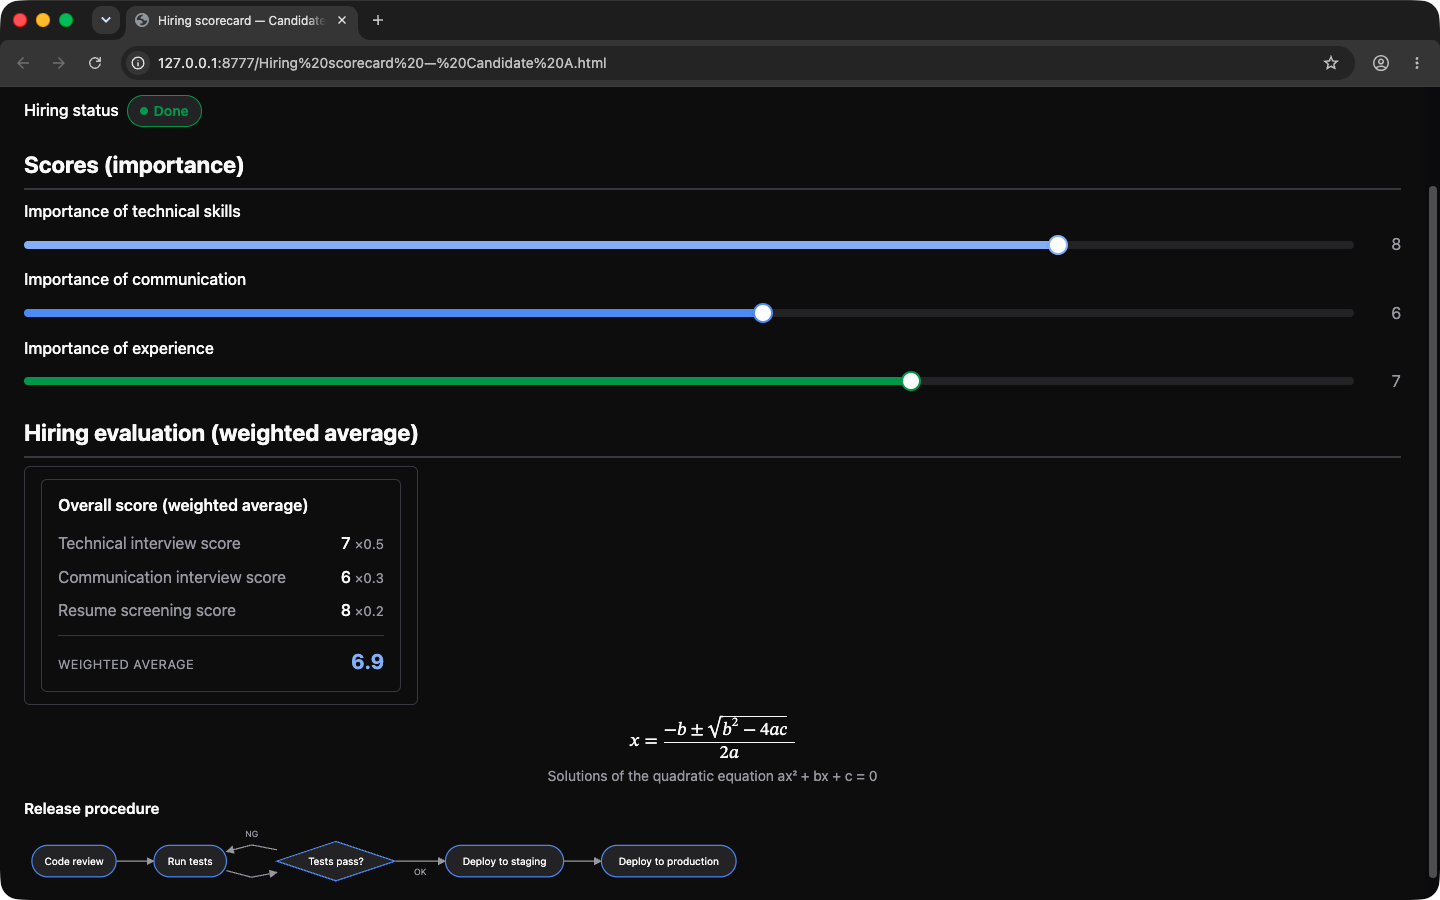Click the Release procedure heading
The image size is (1440, 900).
point(92,809)
